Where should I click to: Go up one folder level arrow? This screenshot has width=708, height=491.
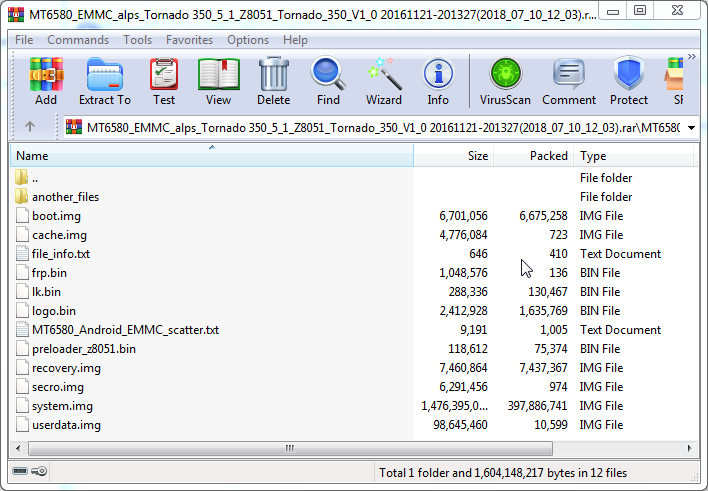tap(30, 126)
